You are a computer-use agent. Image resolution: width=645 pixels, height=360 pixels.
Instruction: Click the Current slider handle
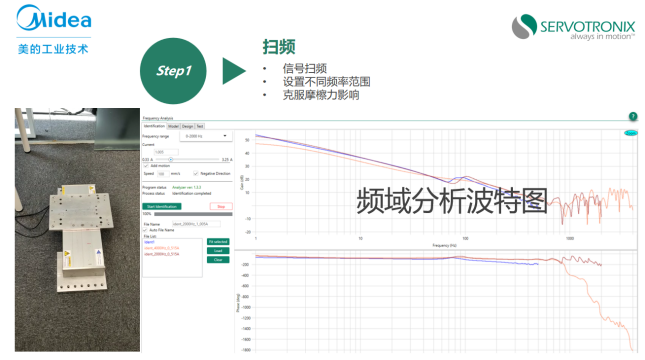(170, 159)
